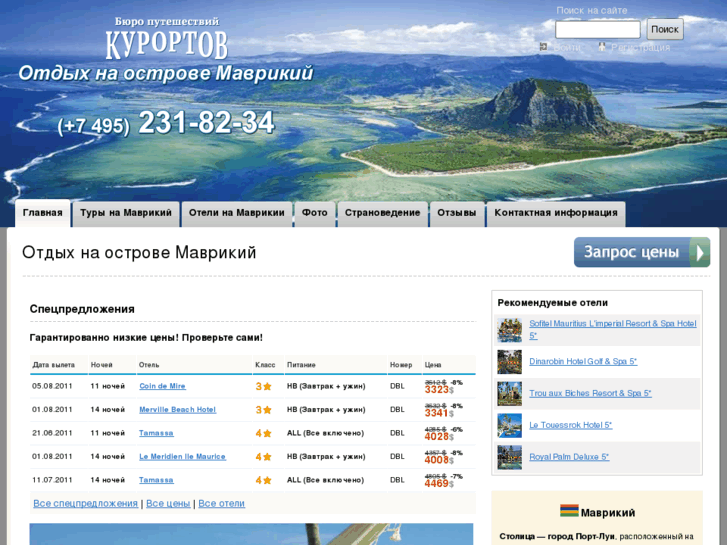Open the Отели на Маврикии tab

[x=236, y=213]
